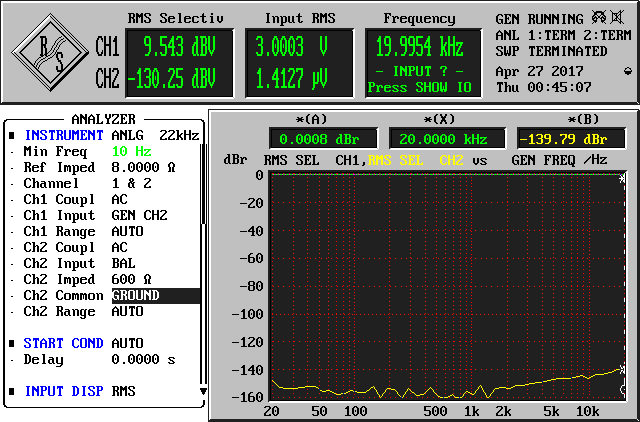Click the Frequency reading 19.9954 kHz
Viewport: 640px width, 422px height.
420,48
